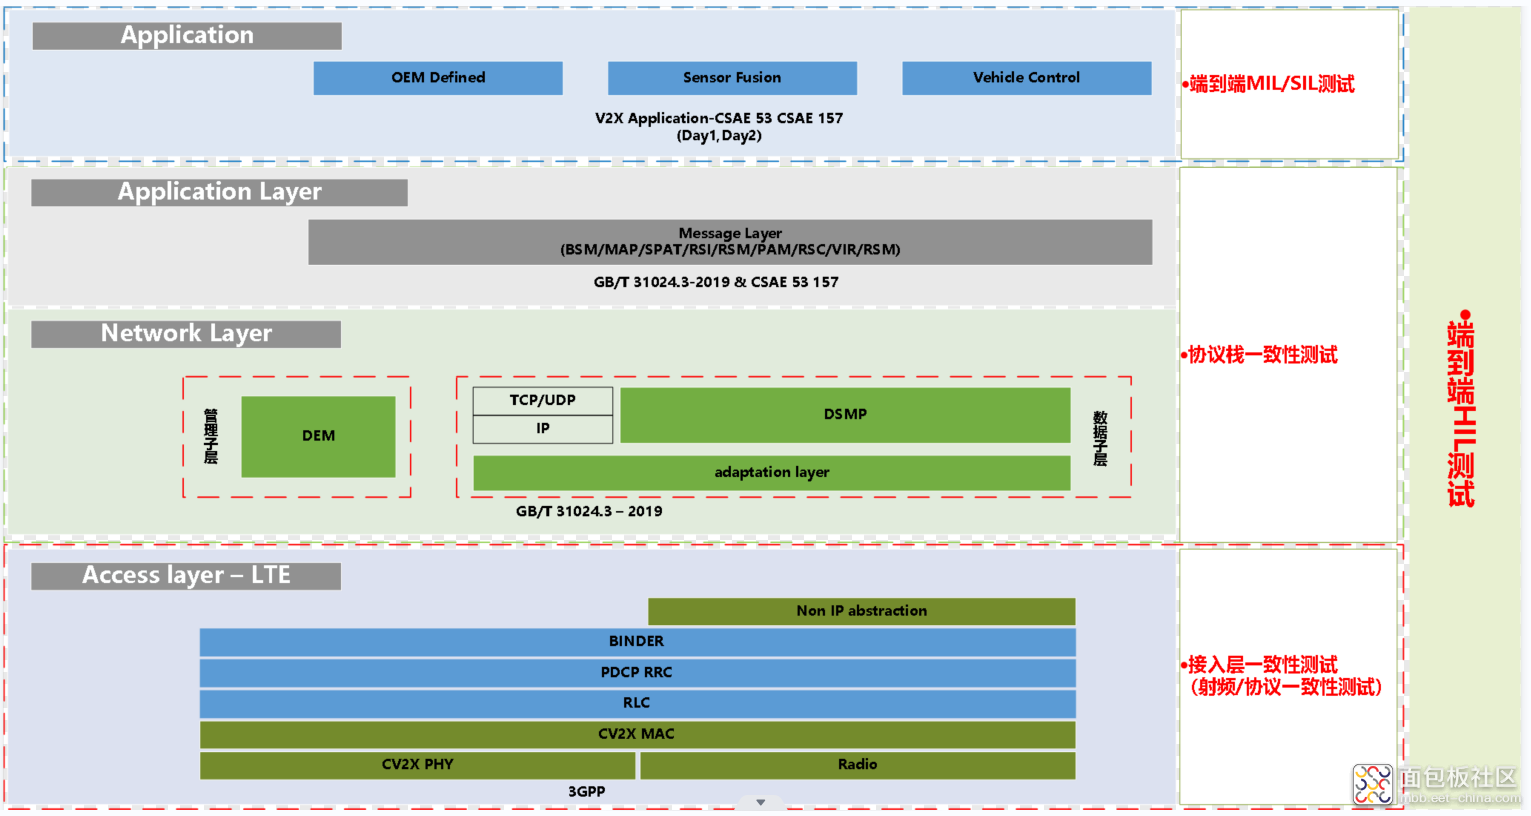Select the adaptation layer block

pyautogui.click(x=772, y=473)
